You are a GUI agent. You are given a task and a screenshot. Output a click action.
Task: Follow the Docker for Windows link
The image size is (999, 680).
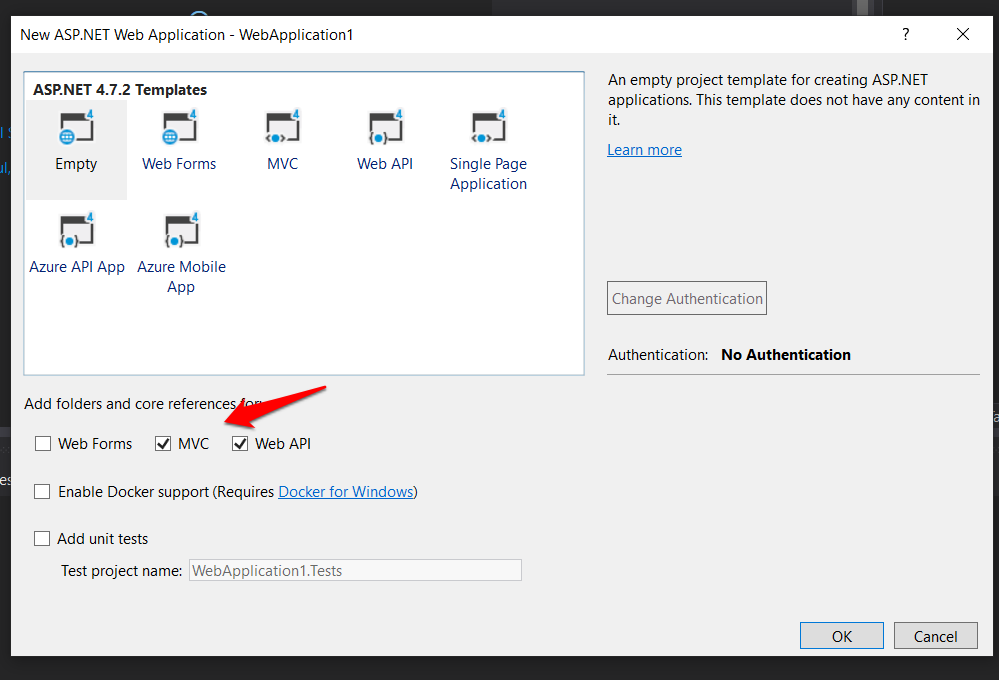tap(345, 492)
